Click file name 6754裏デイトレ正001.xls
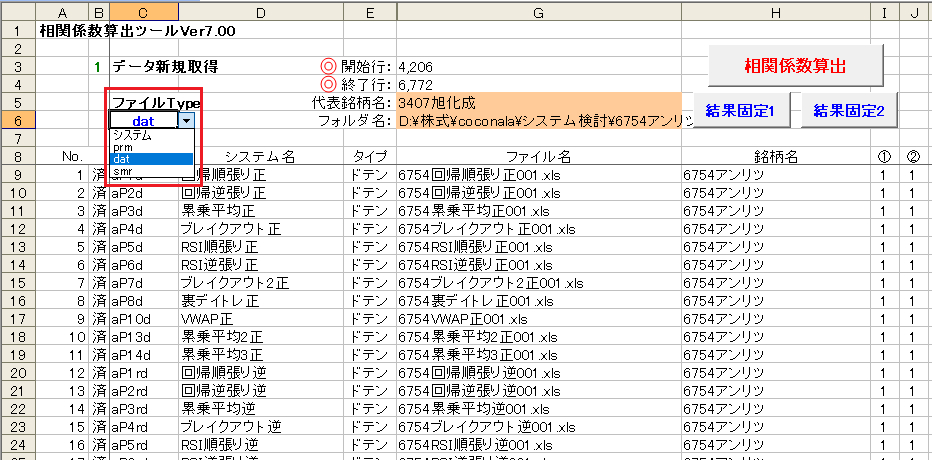 tap(539, 301)
